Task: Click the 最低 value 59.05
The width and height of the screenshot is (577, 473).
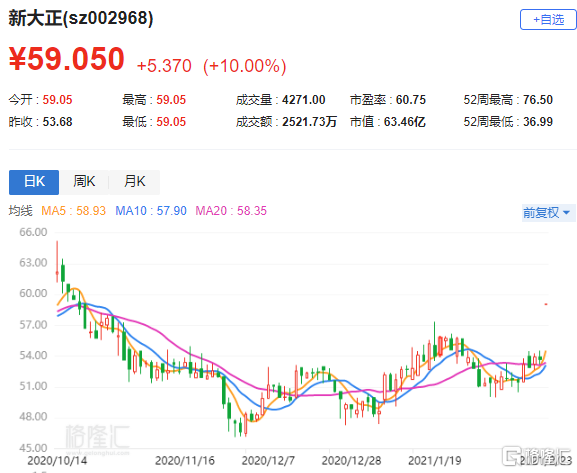Action: click(x=171, y=122)
